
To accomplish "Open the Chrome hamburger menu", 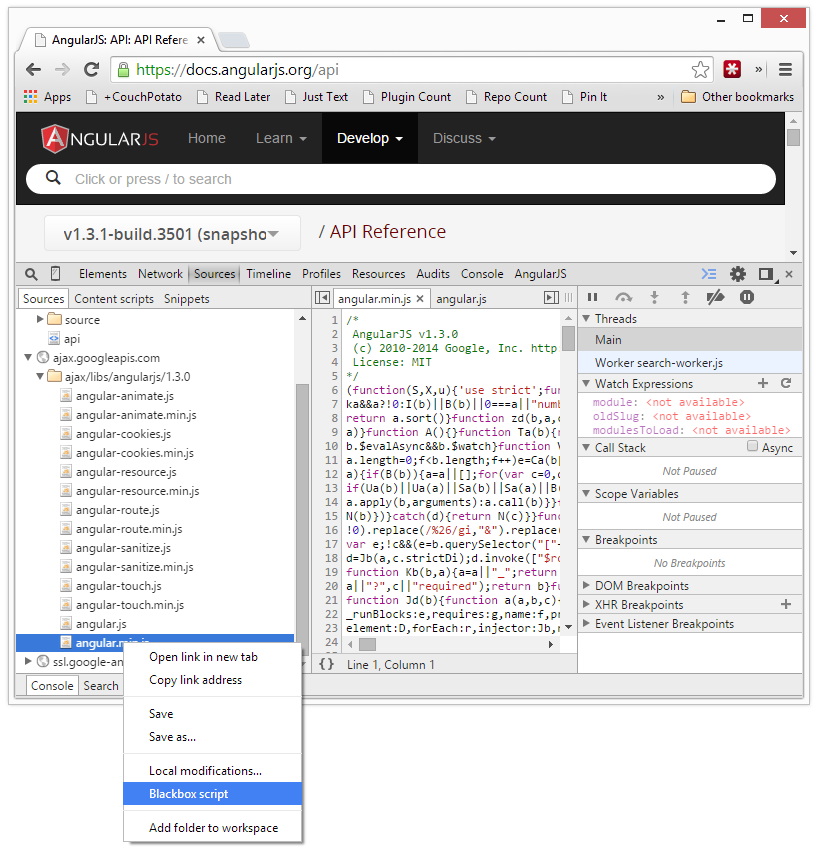I will coord(786,69).
